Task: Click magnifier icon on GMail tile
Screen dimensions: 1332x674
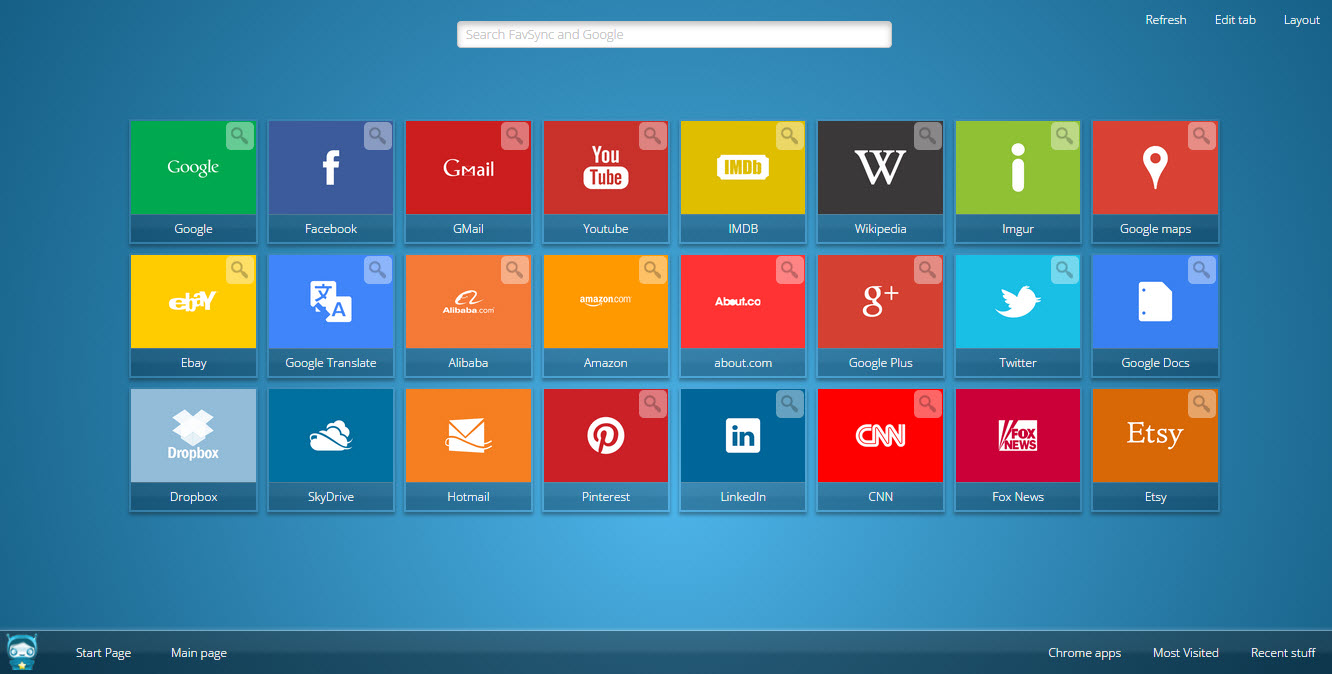Action: (x=514, y=136)
